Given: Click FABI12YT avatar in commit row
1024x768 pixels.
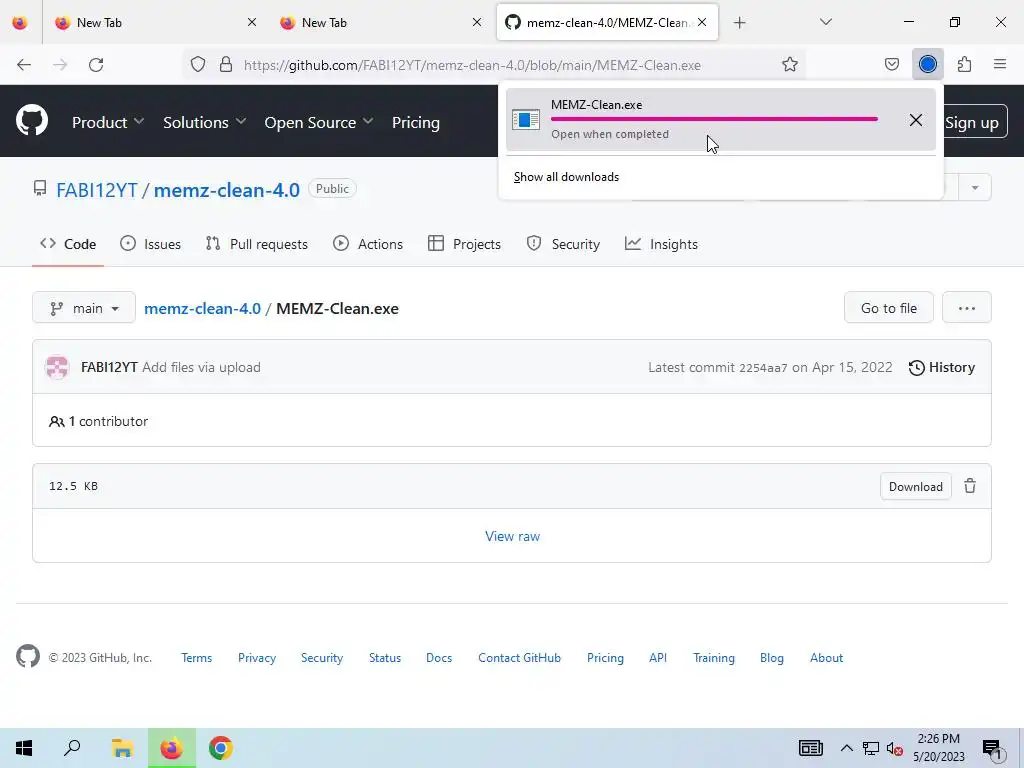Looking at the screenshot, I should (57, 367).
